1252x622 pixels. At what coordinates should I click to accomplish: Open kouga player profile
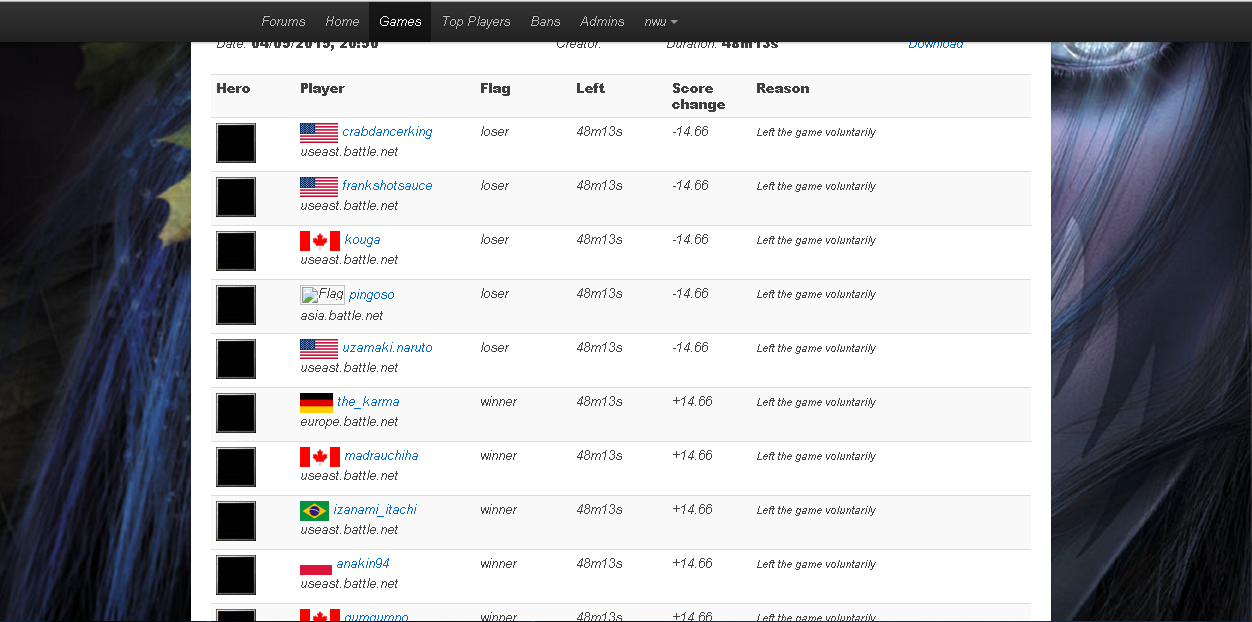(x=362, y=240)
